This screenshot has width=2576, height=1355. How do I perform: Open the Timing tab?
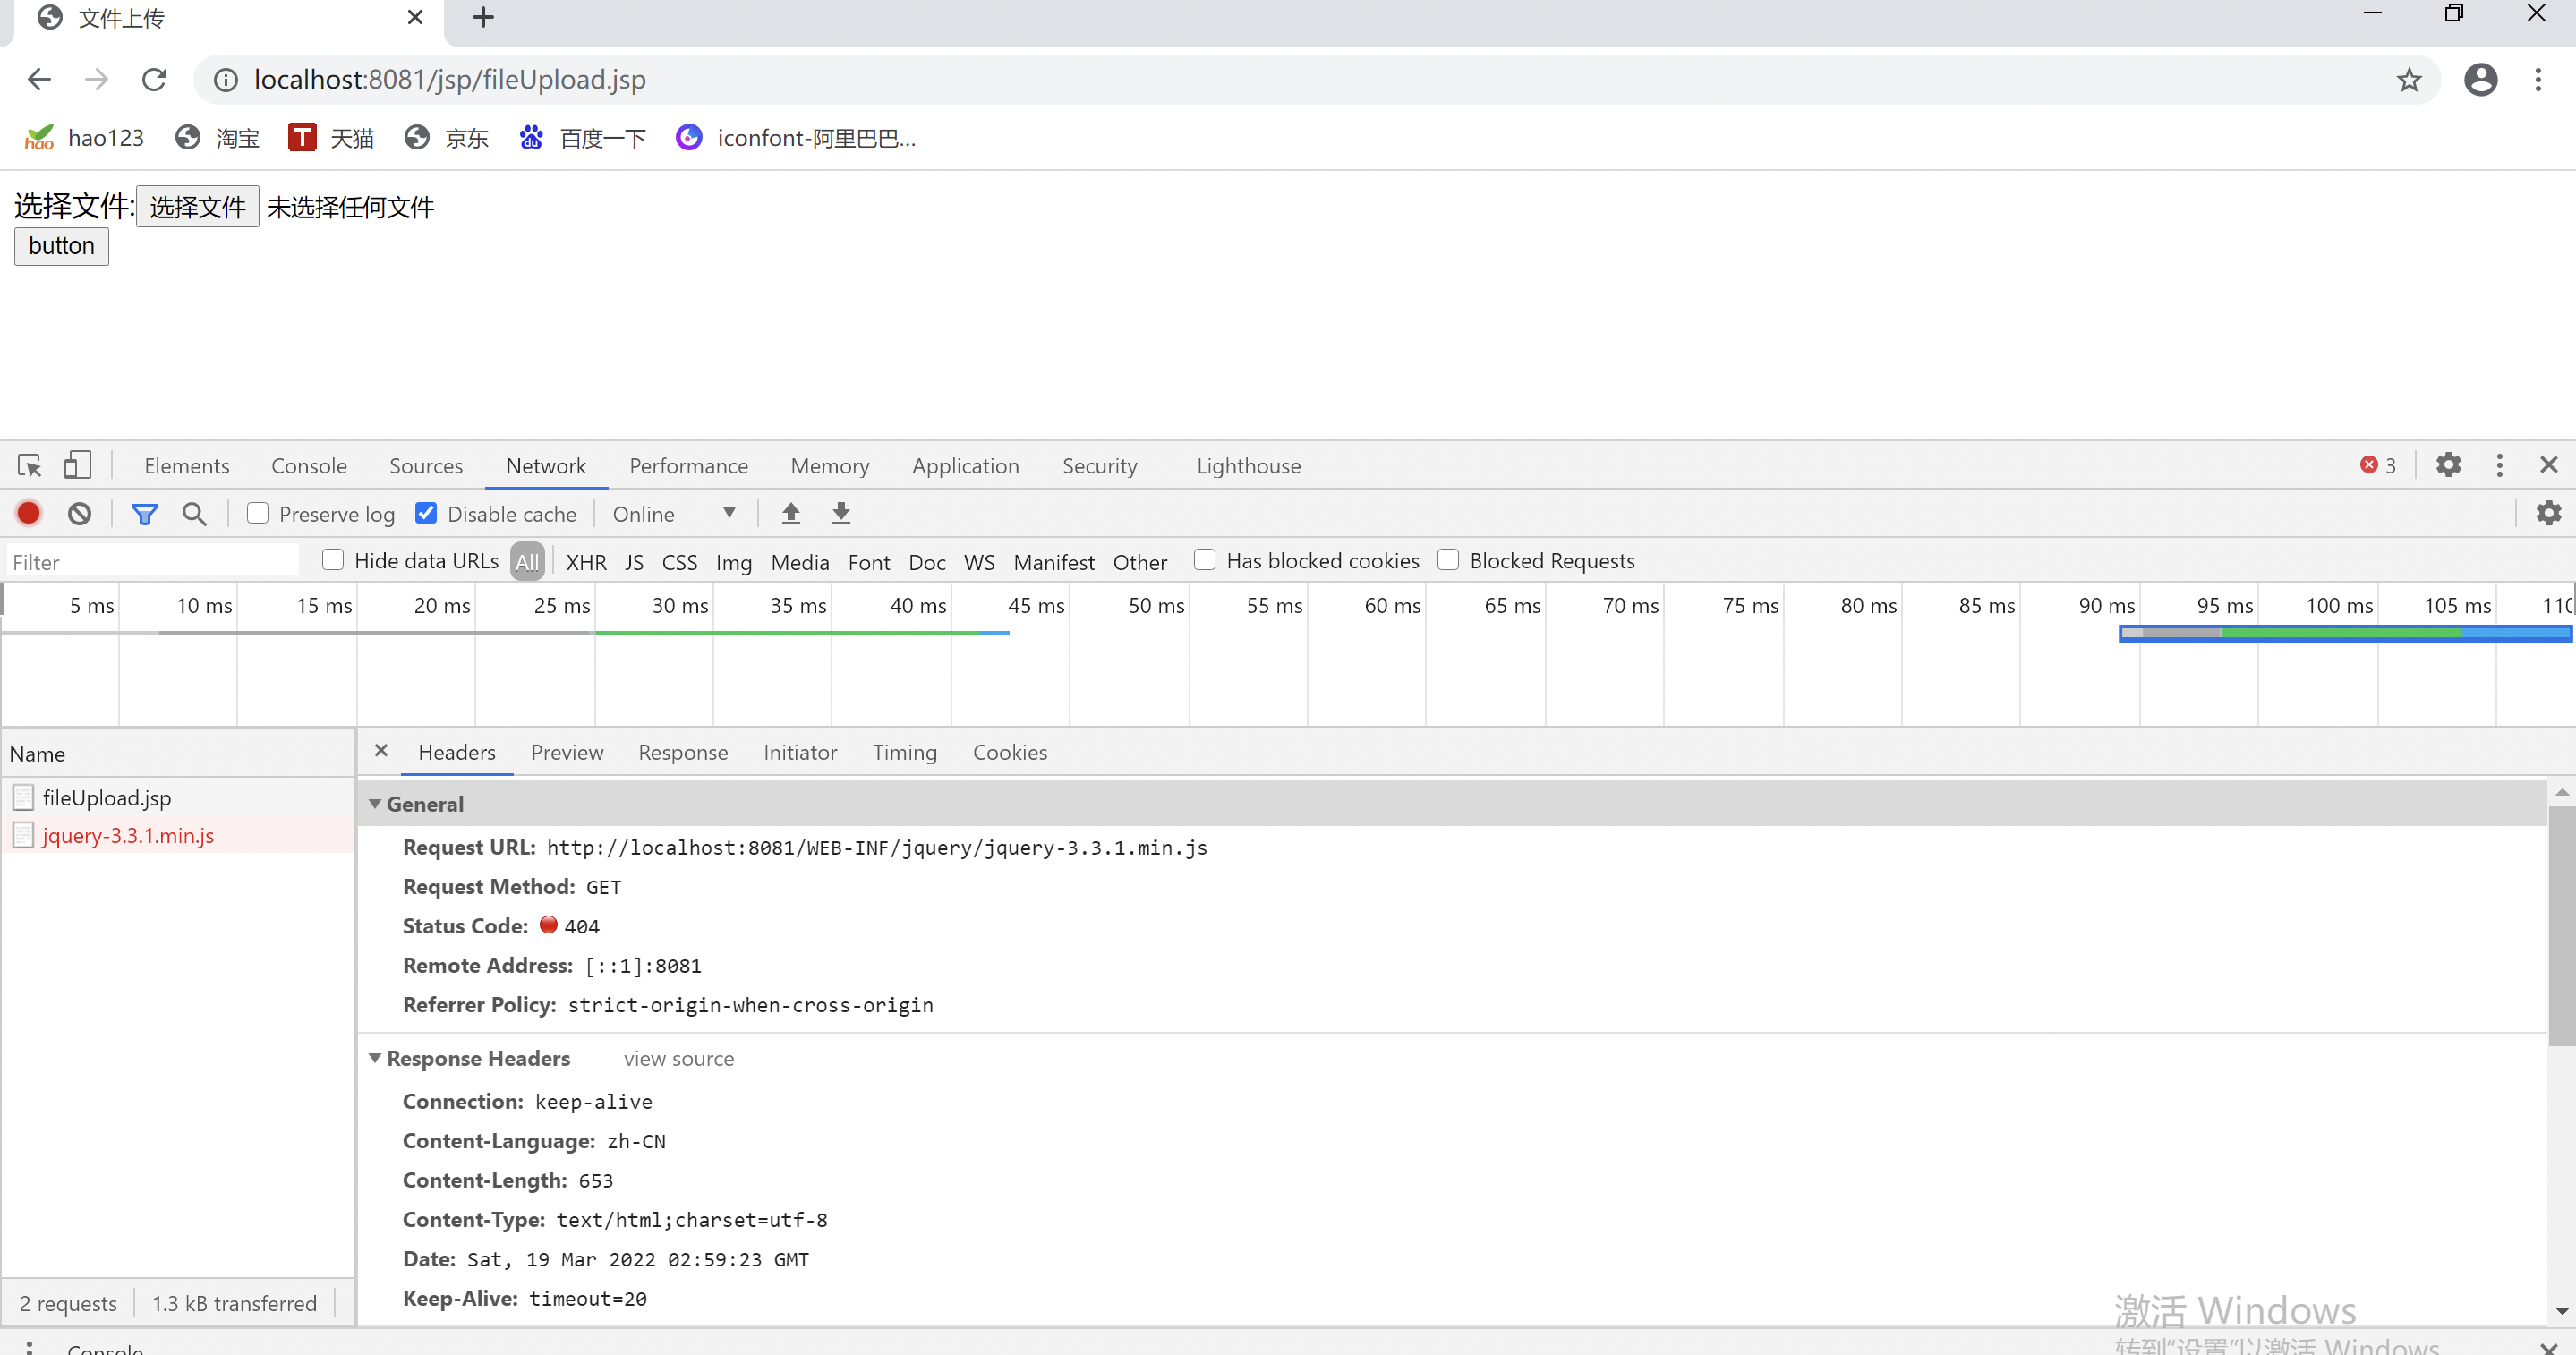[904, 752]
